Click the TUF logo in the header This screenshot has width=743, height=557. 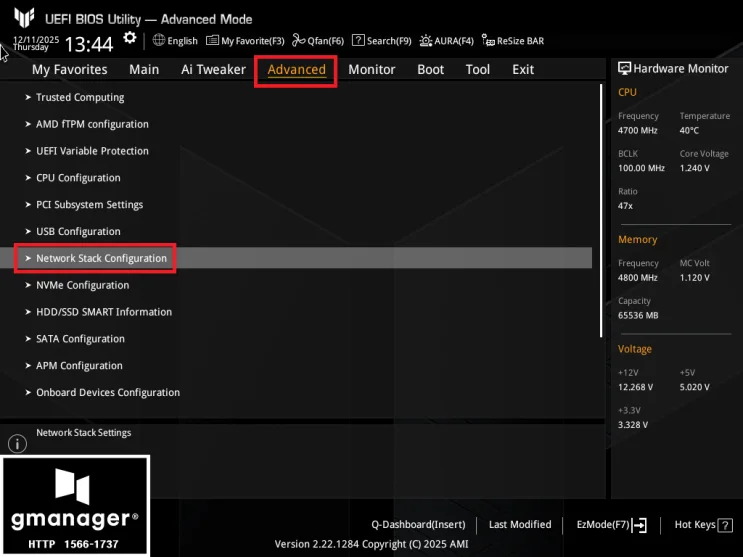pos(24,18)
